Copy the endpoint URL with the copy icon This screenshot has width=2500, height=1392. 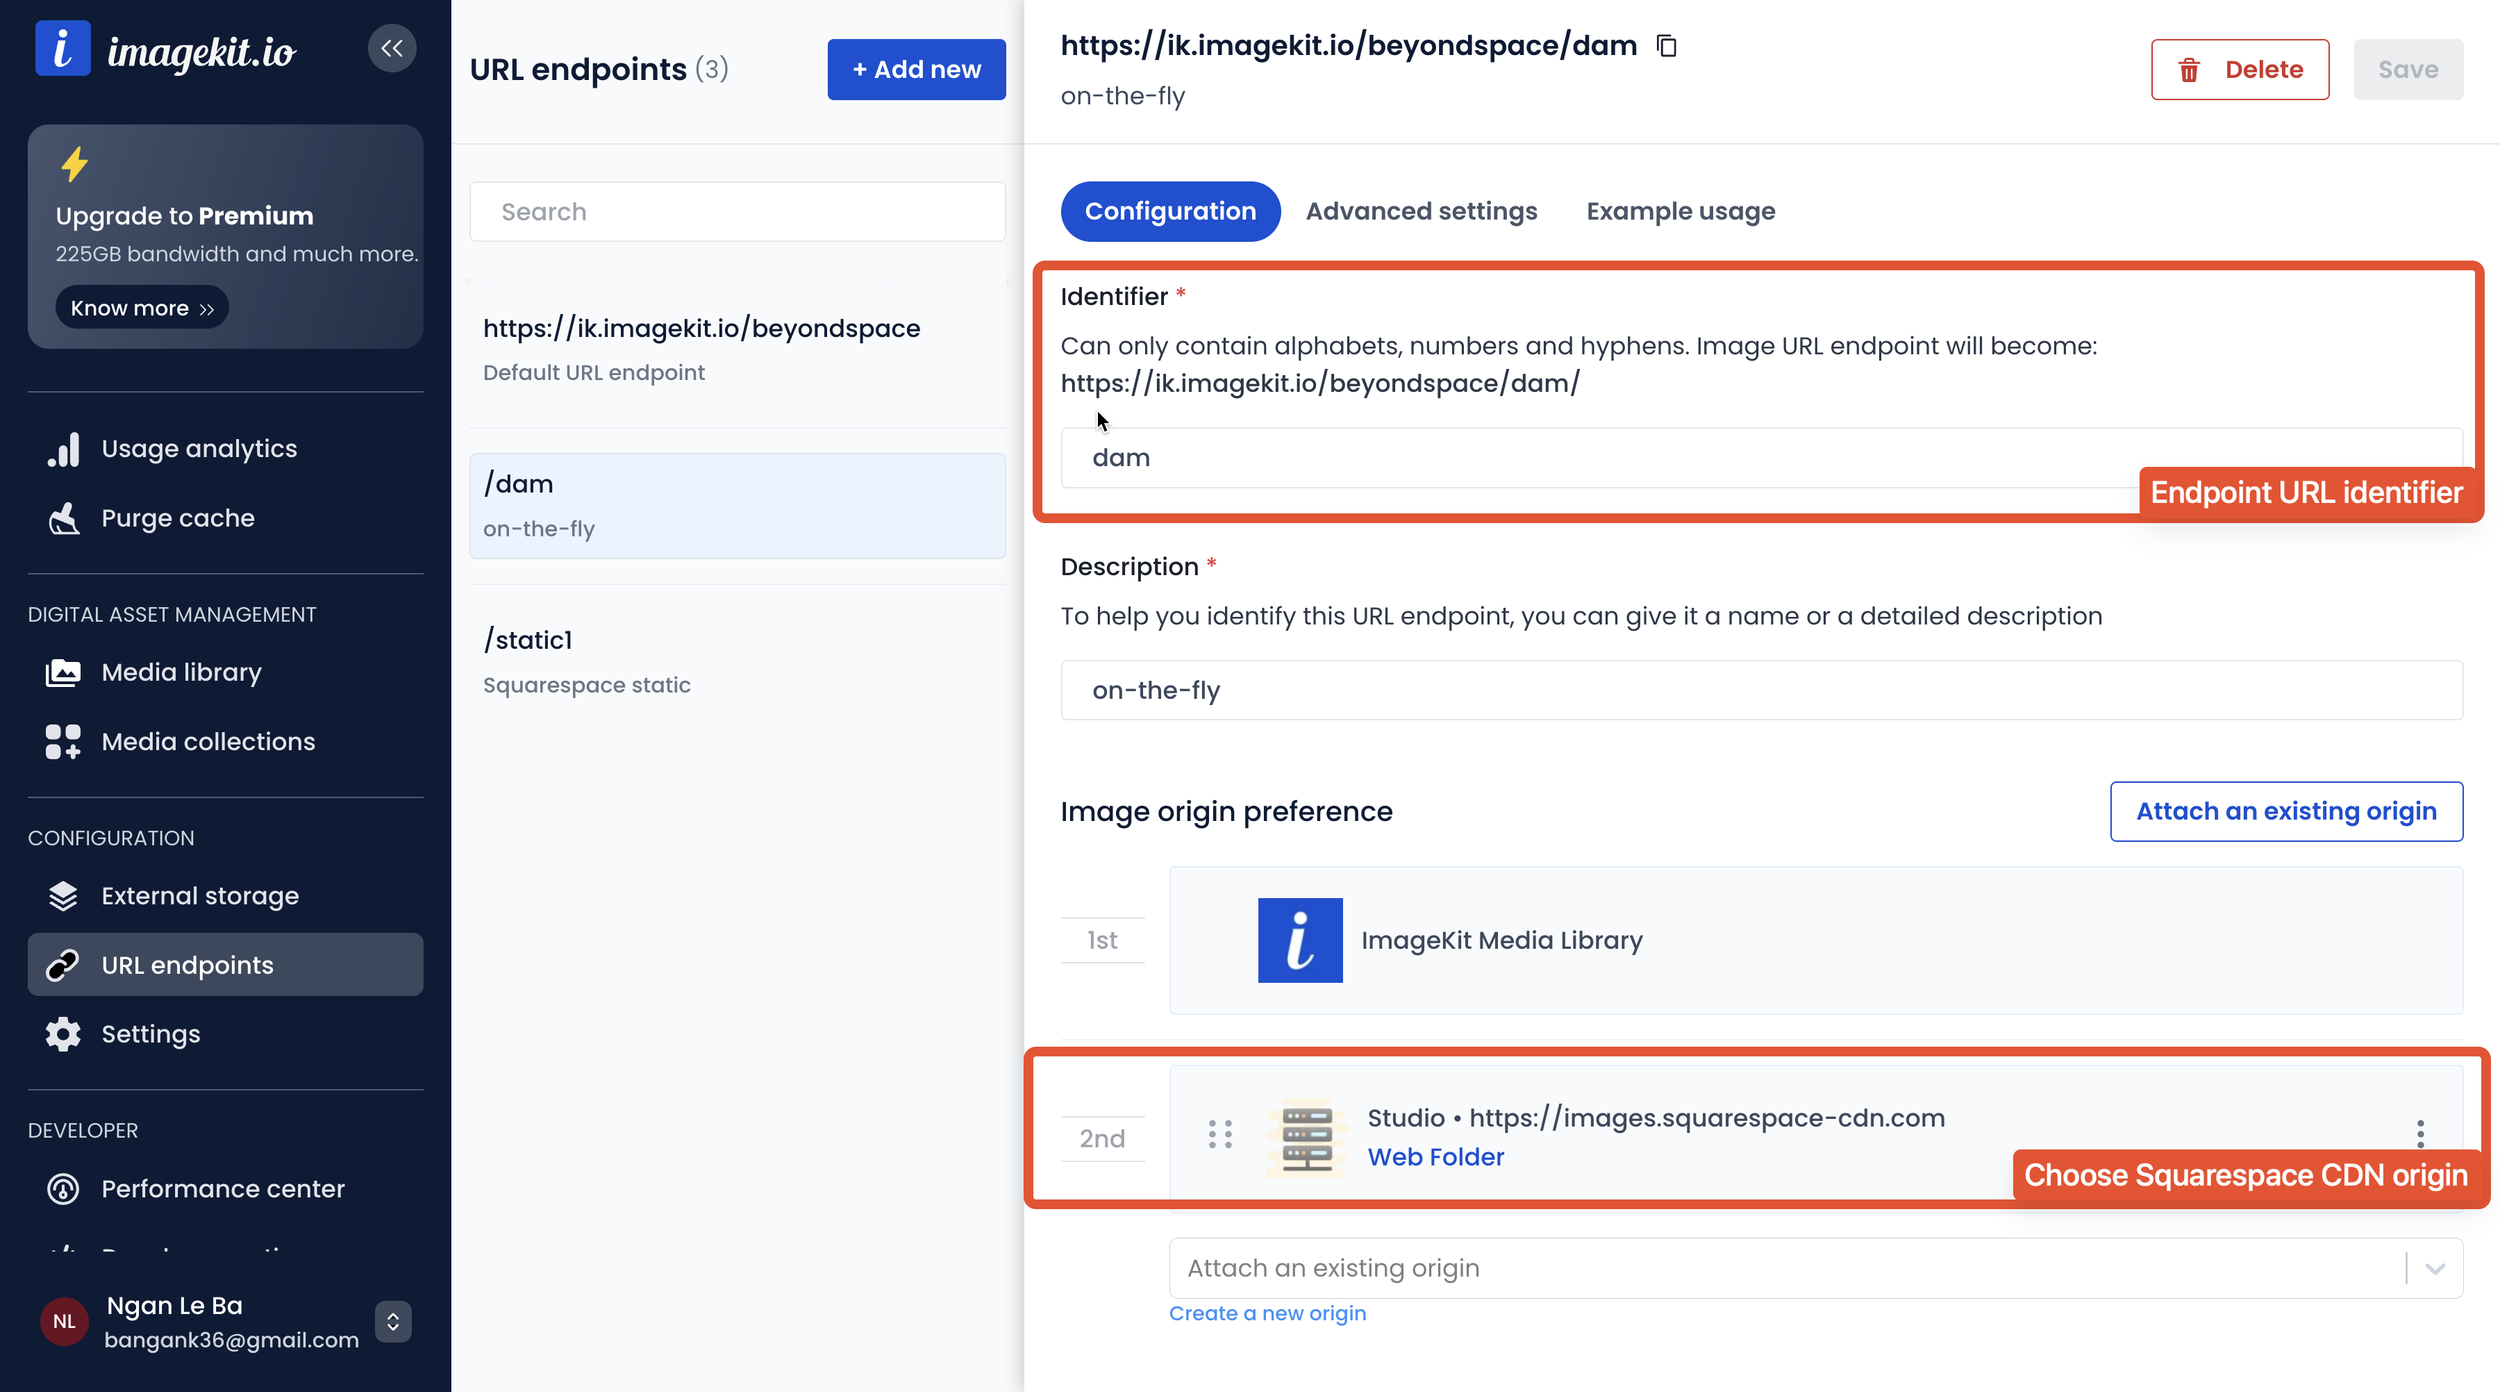[1666, 46]
